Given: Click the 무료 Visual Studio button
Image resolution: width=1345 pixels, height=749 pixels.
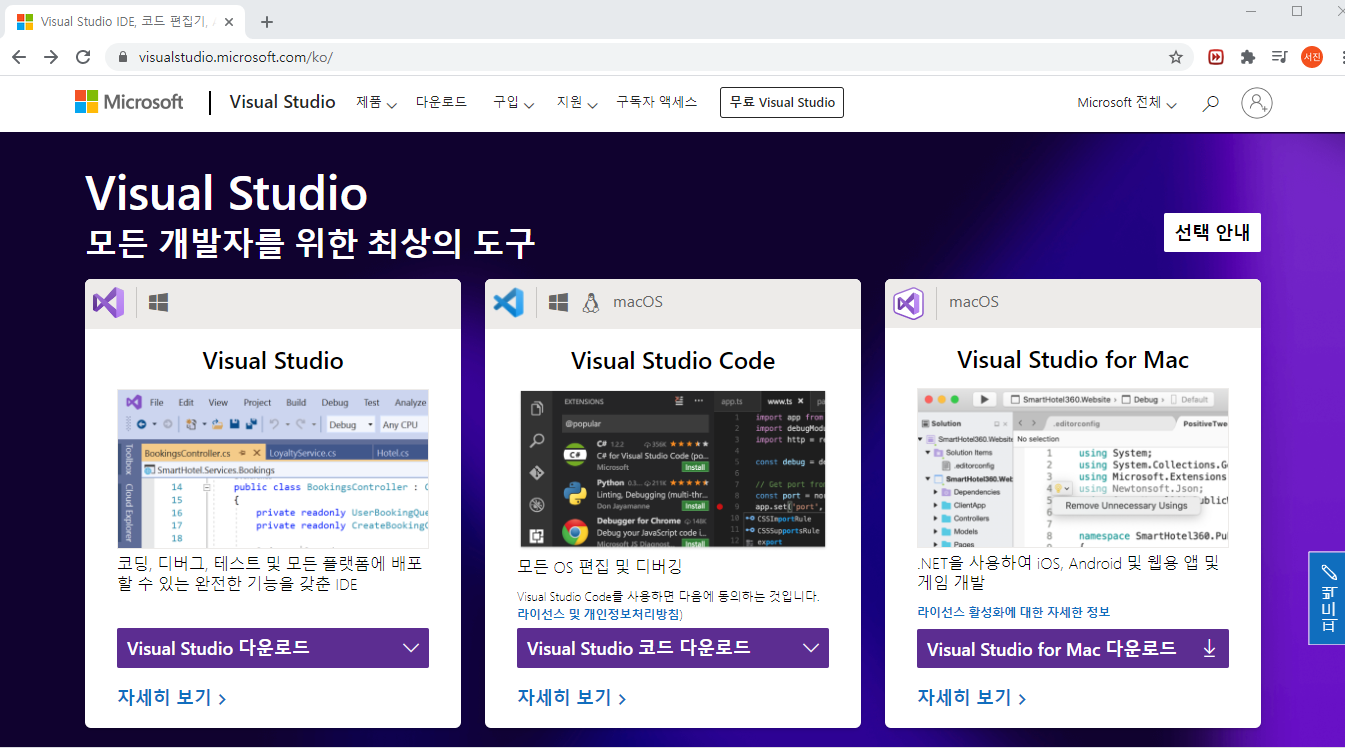Looking at the screenshot, I should pyautogui.click(x=782, y=102).
